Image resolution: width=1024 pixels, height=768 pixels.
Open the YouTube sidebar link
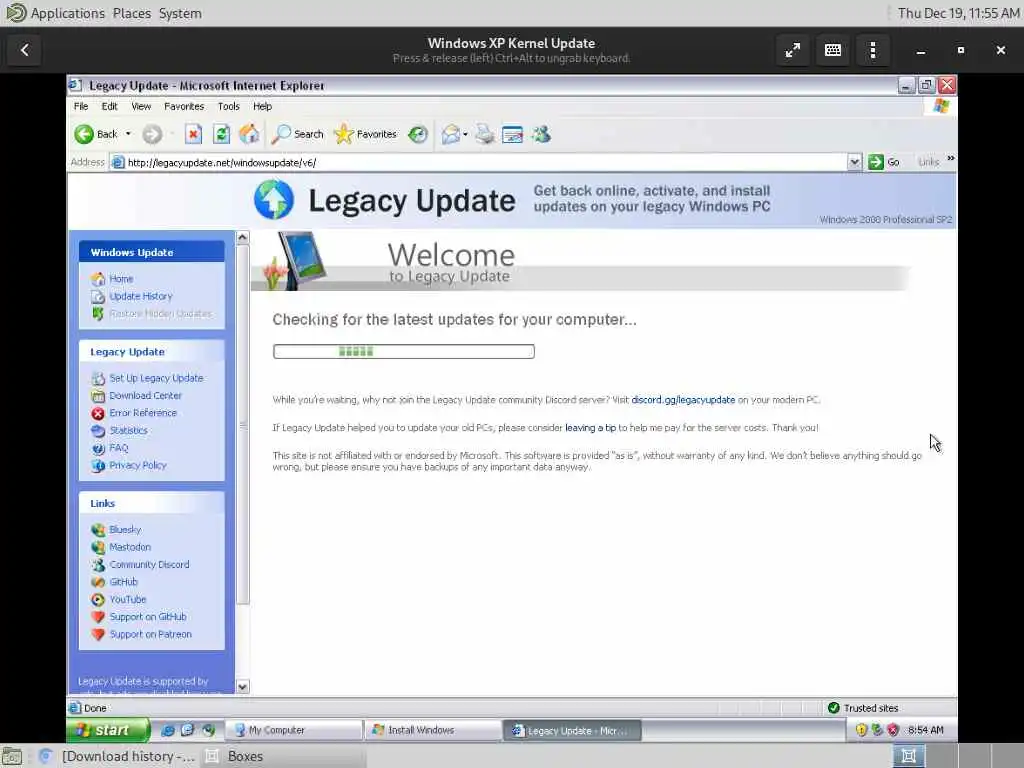point(128,600)
